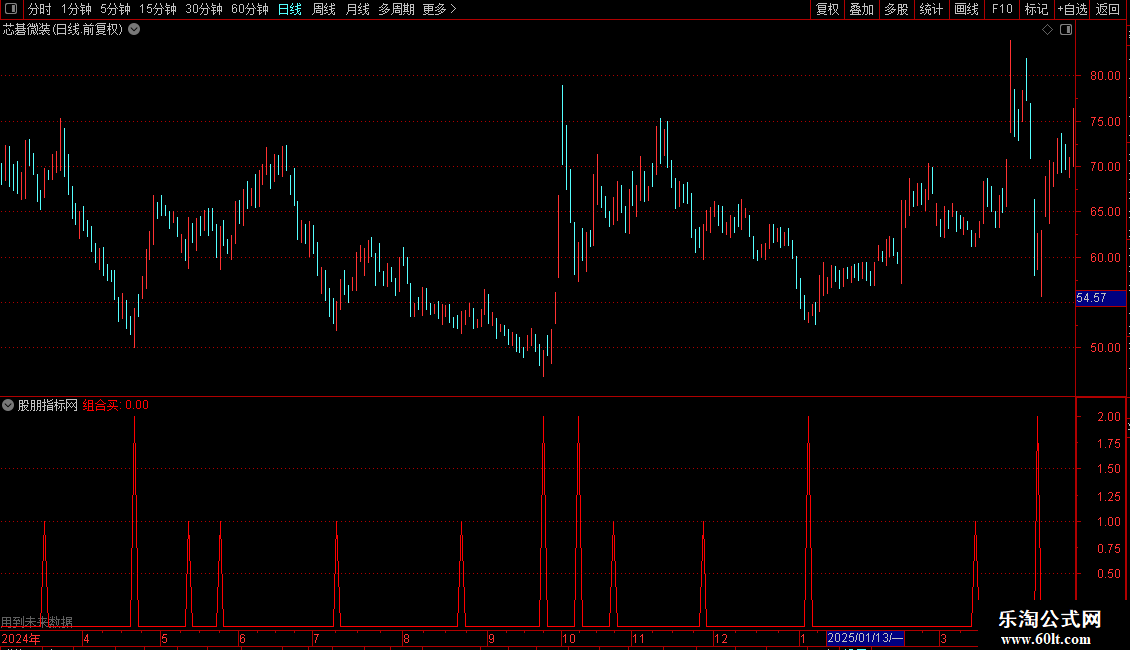Open the 多周期 multi-period view

point(396,9)
